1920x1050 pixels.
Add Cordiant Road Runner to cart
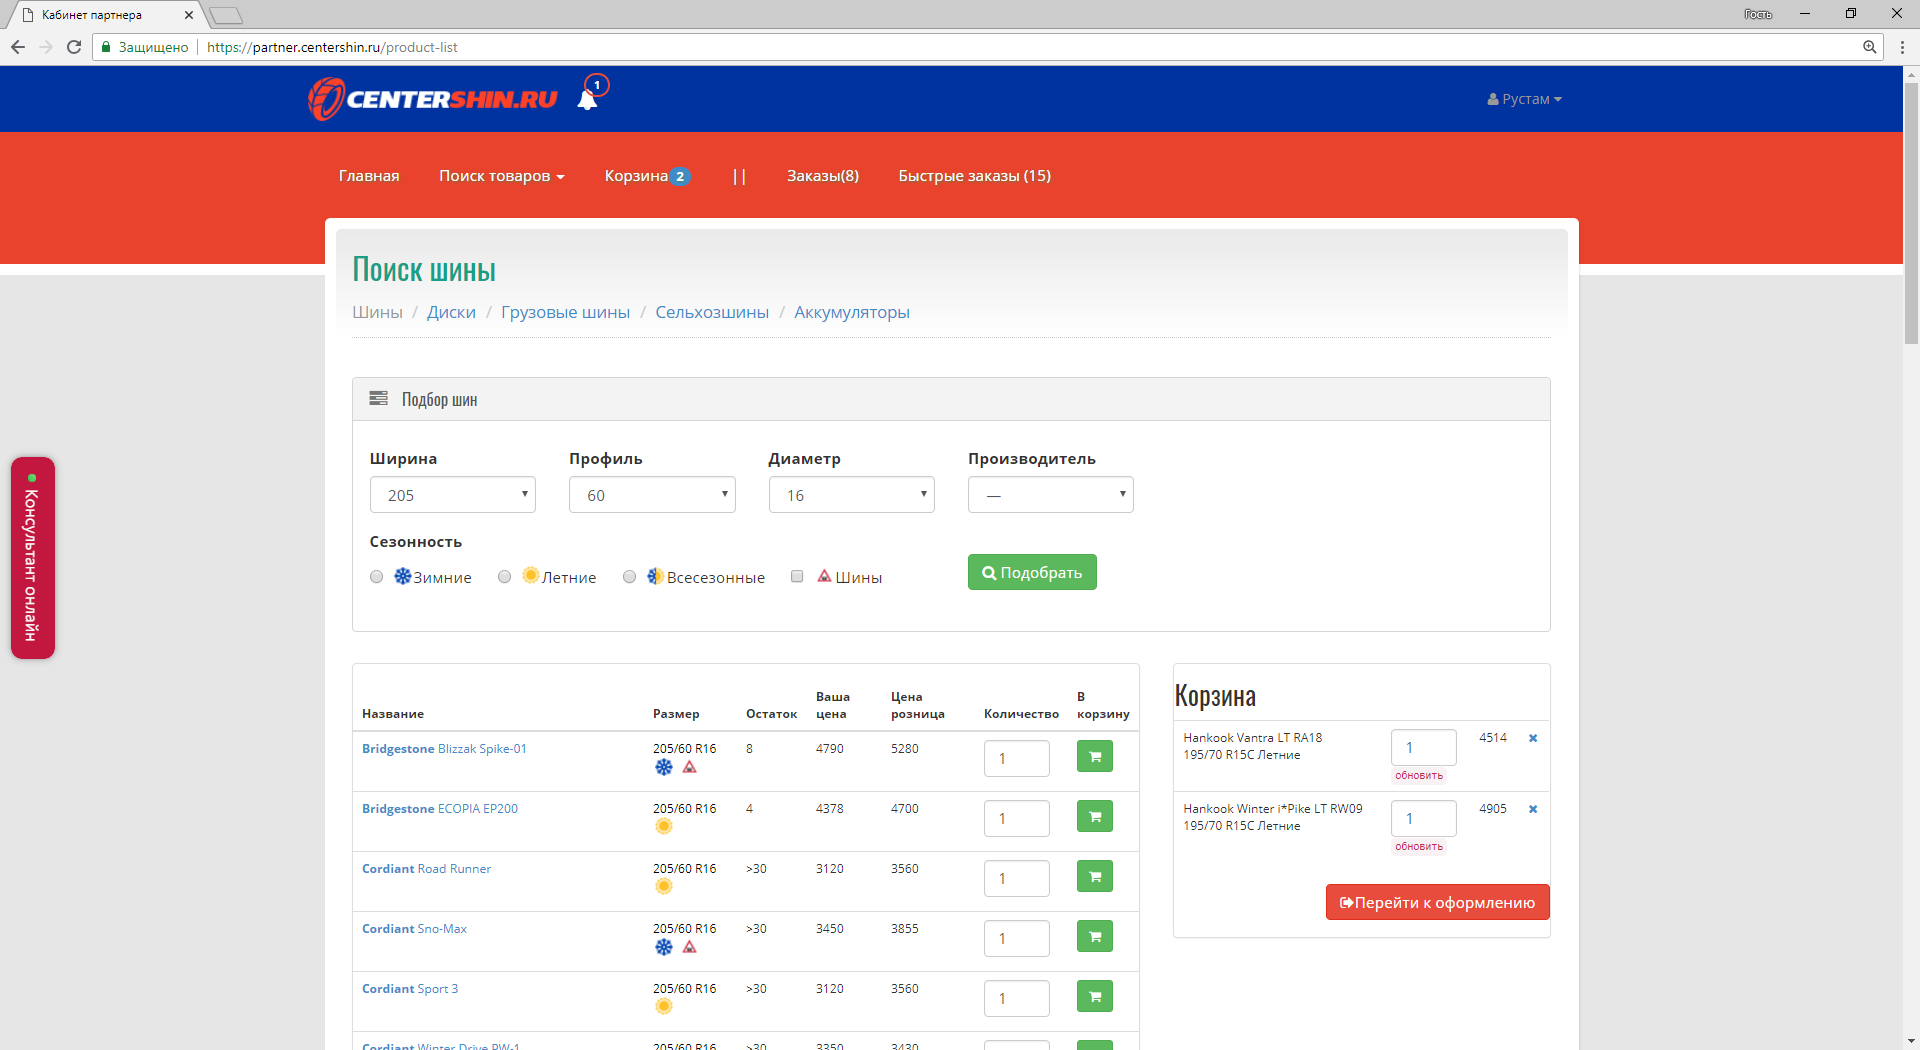click(x=1095, y=877)
